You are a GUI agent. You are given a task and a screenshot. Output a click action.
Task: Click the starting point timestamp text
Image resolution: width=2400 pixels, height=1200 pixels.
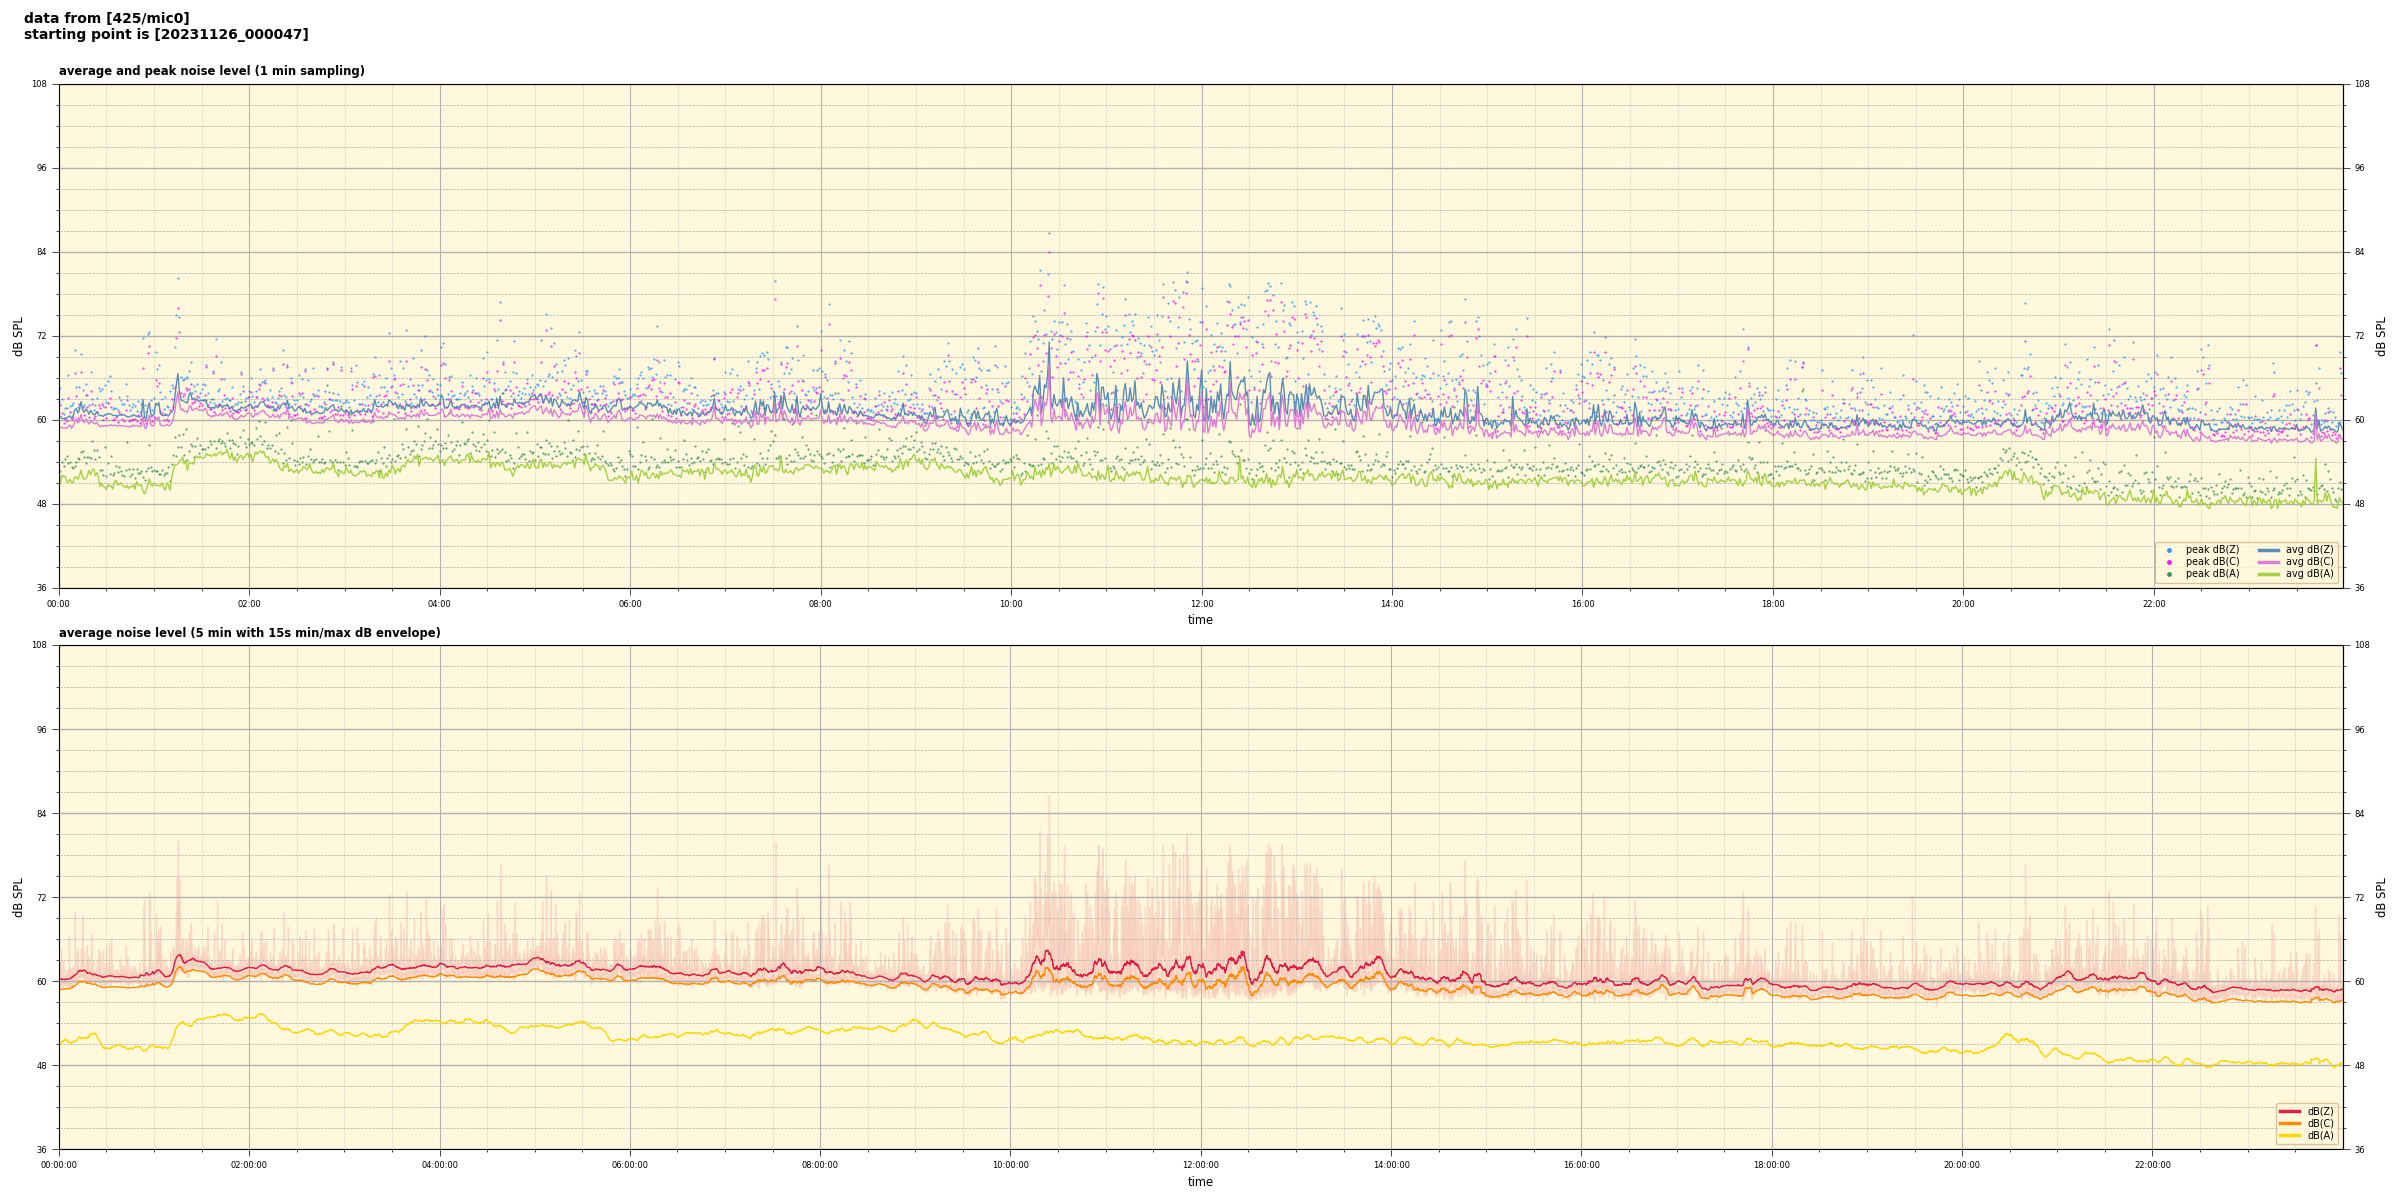[166, 35]
